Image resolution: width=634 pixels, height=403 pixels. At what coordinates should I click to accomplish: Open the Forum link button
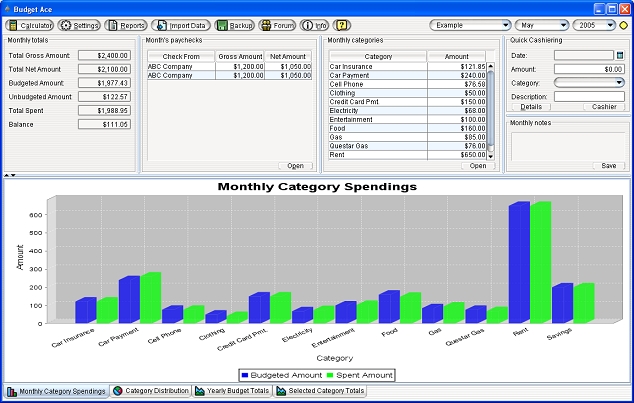[277, 25]
